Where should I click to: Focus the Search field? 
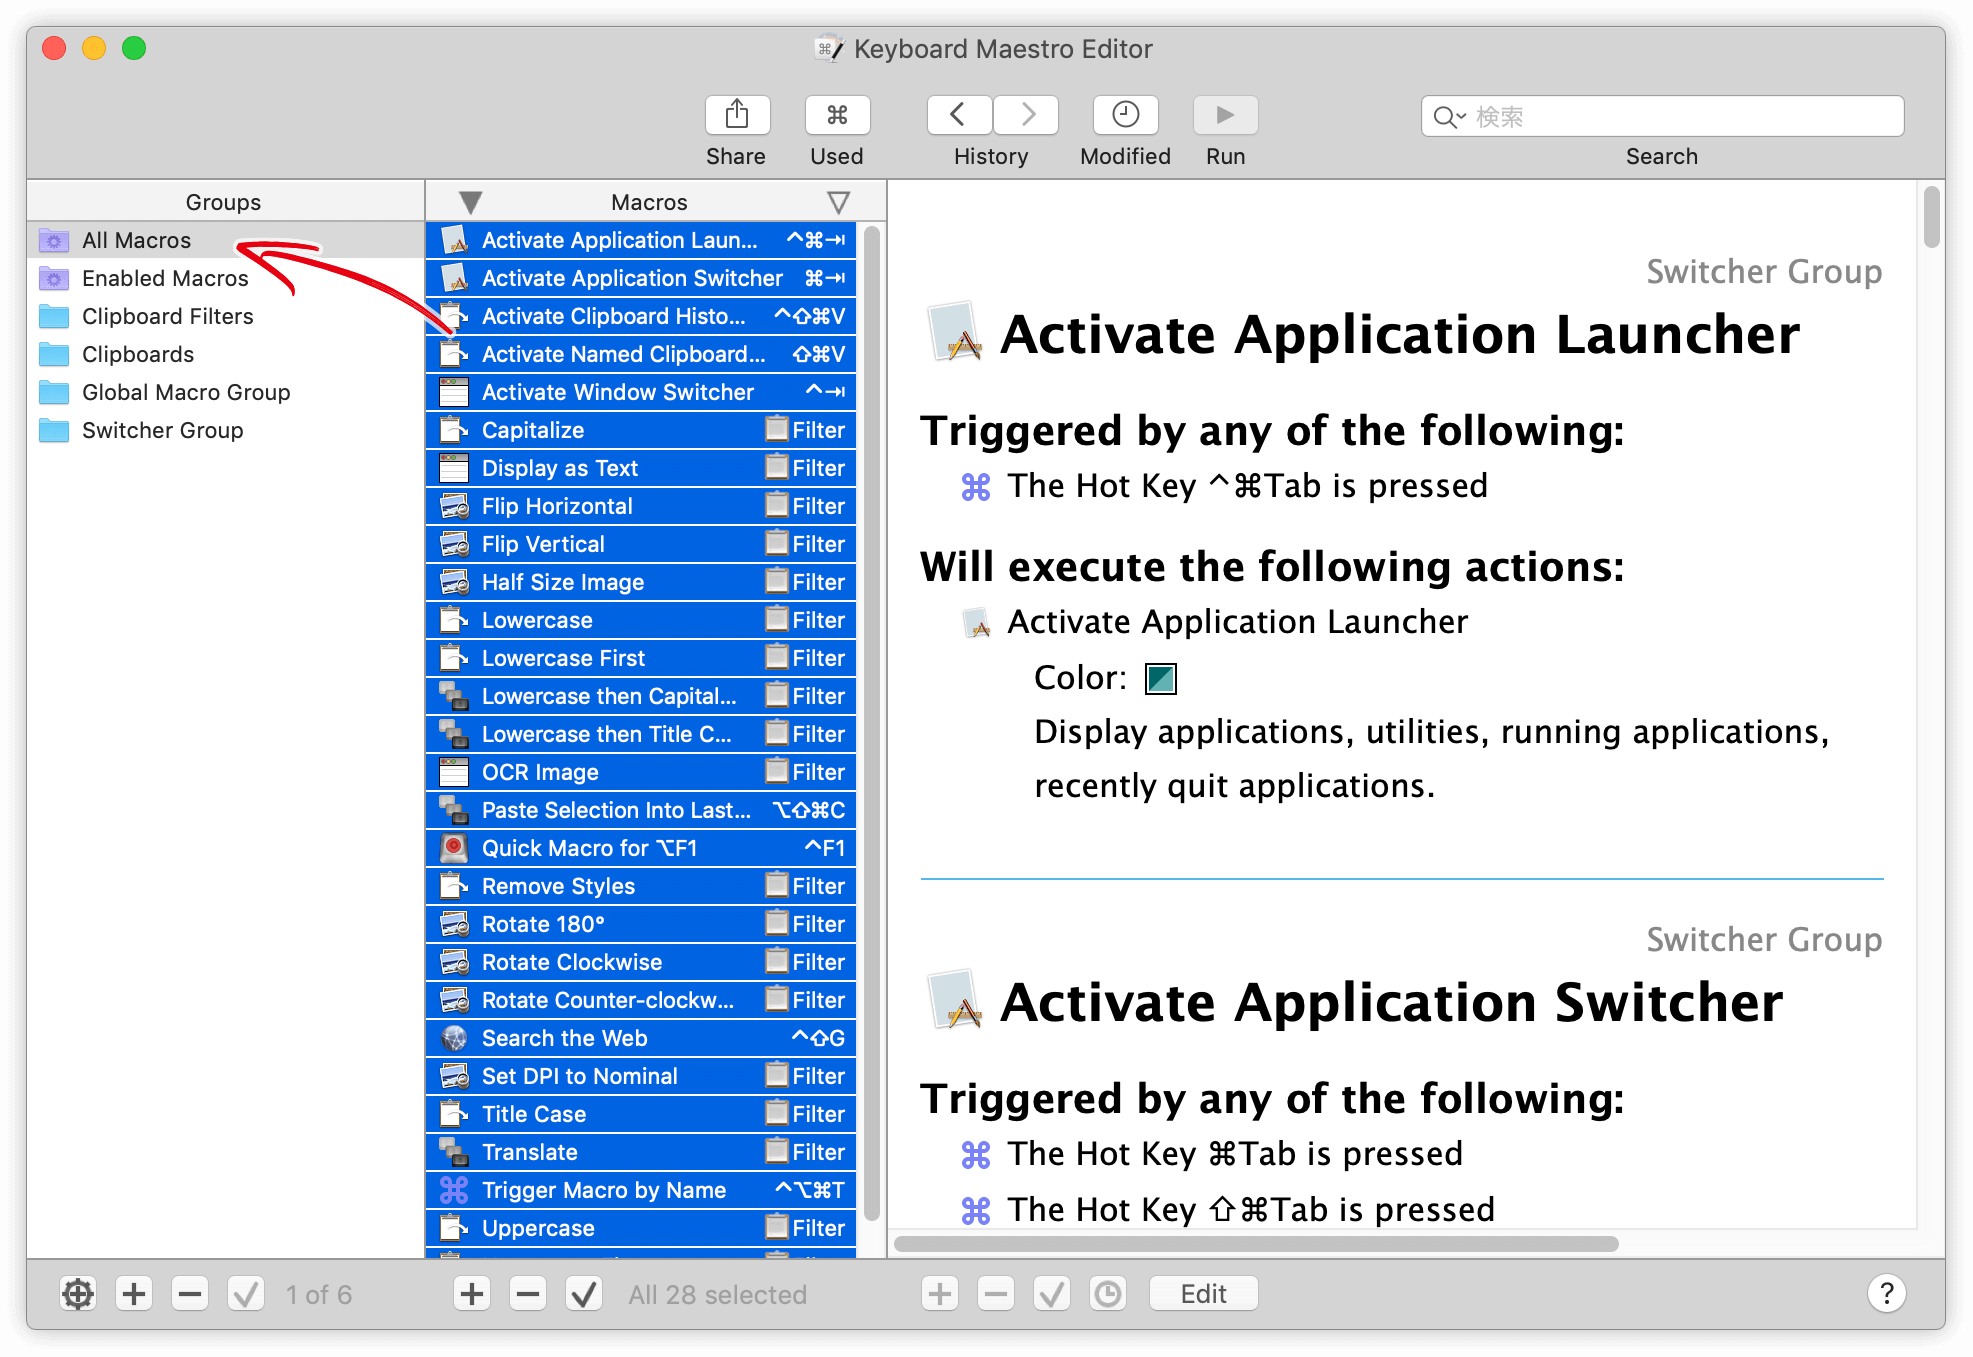coord(1662,116)
